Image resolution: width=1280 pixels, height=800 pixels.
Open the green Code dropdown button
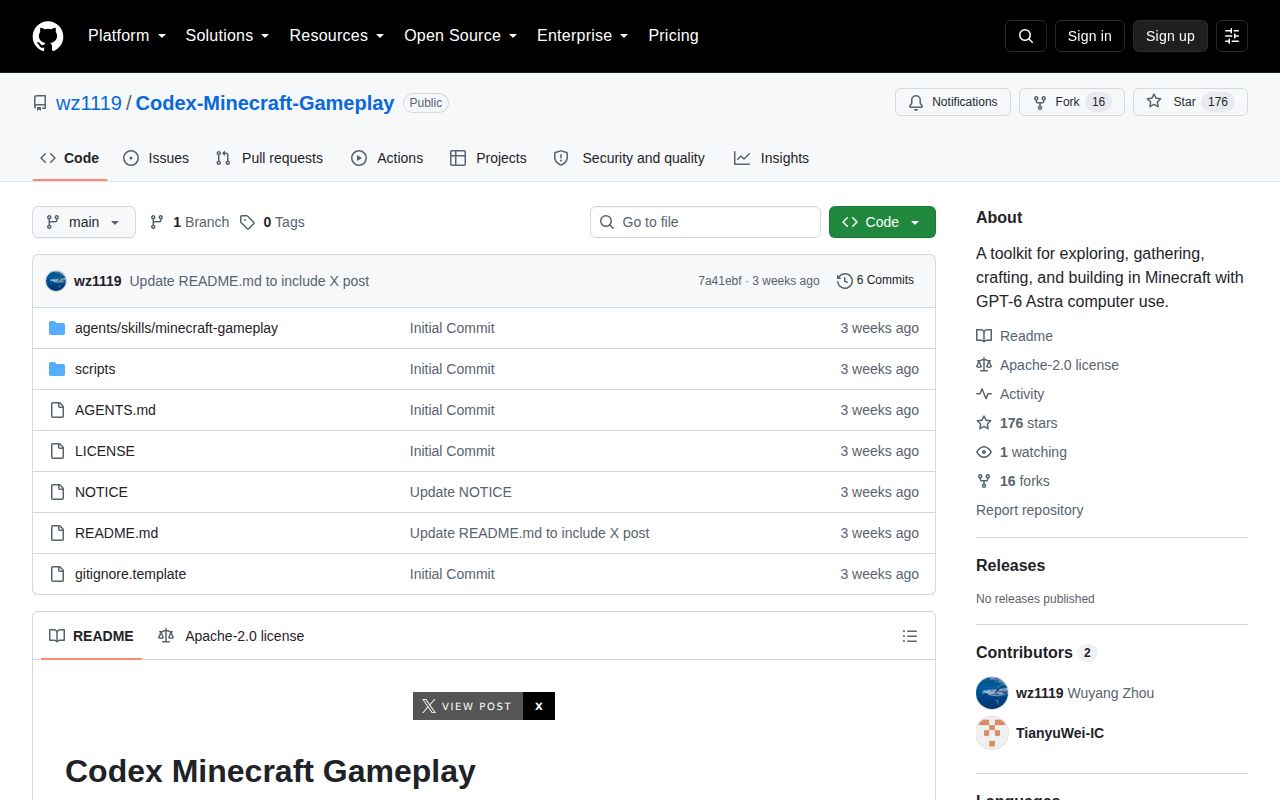pyautogui.click(x=882, y=222)
